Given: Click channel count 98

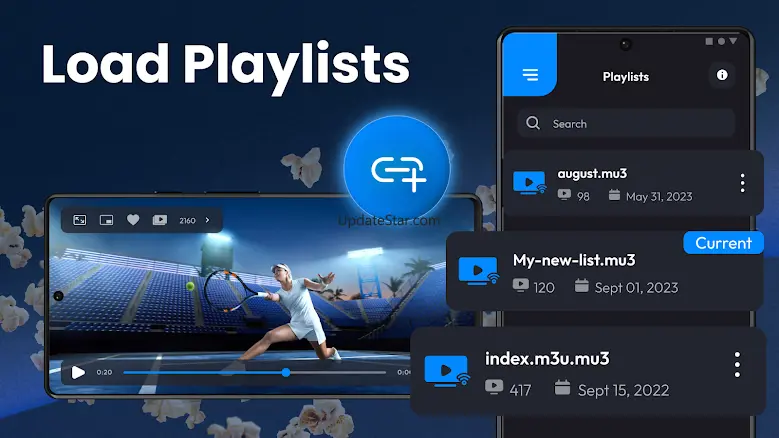Looking at the screenshot, I should click(583, 197).
